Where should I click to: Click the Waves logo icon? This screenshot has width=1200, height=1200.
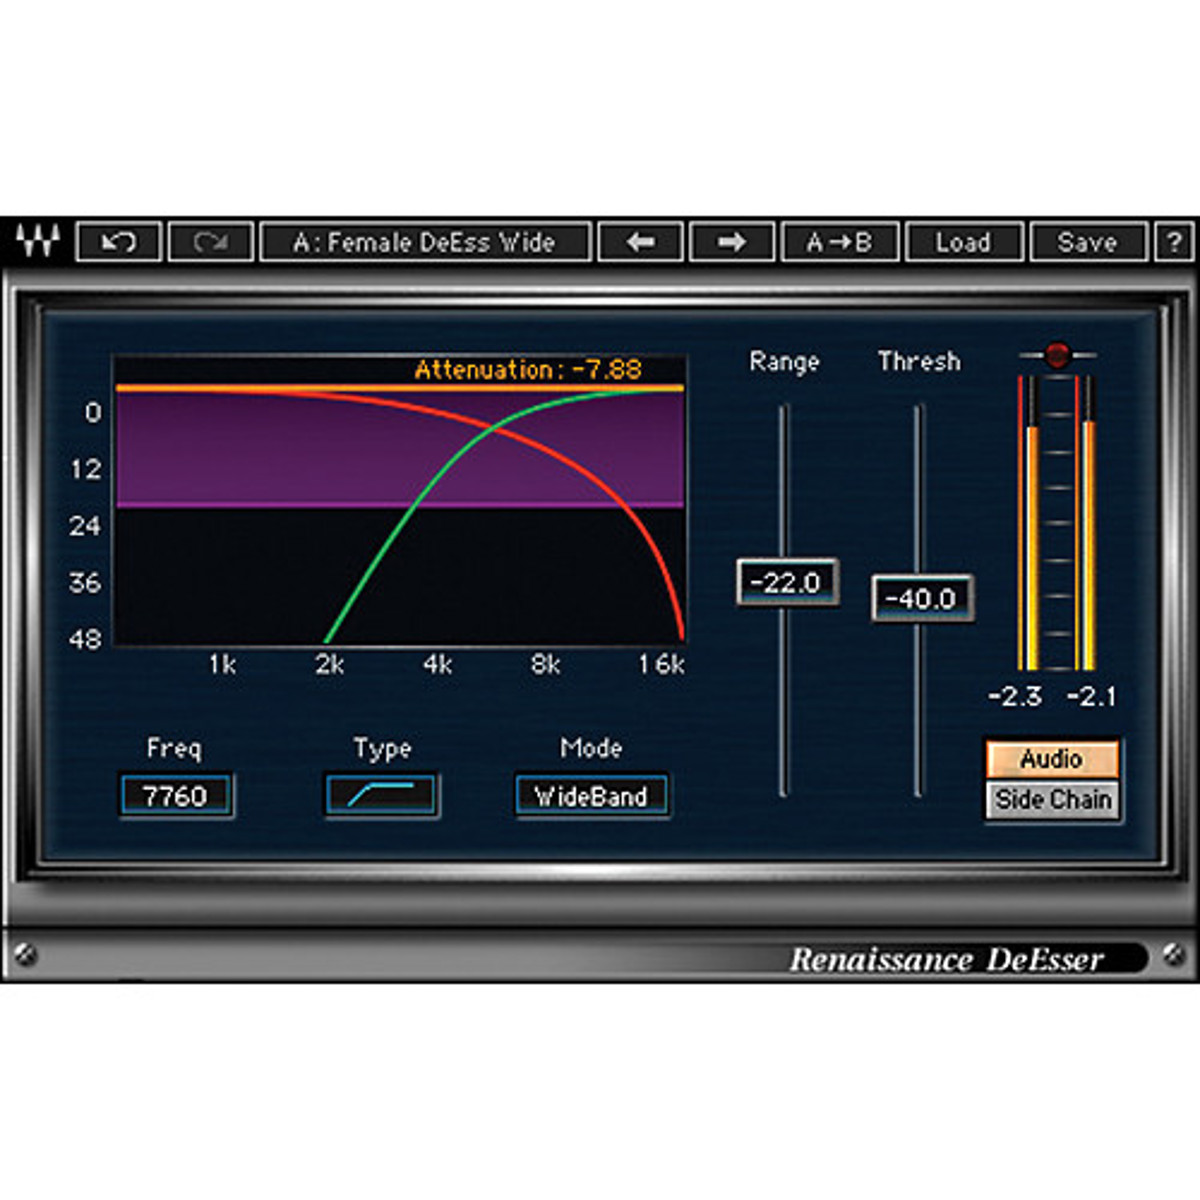(38, 242)
